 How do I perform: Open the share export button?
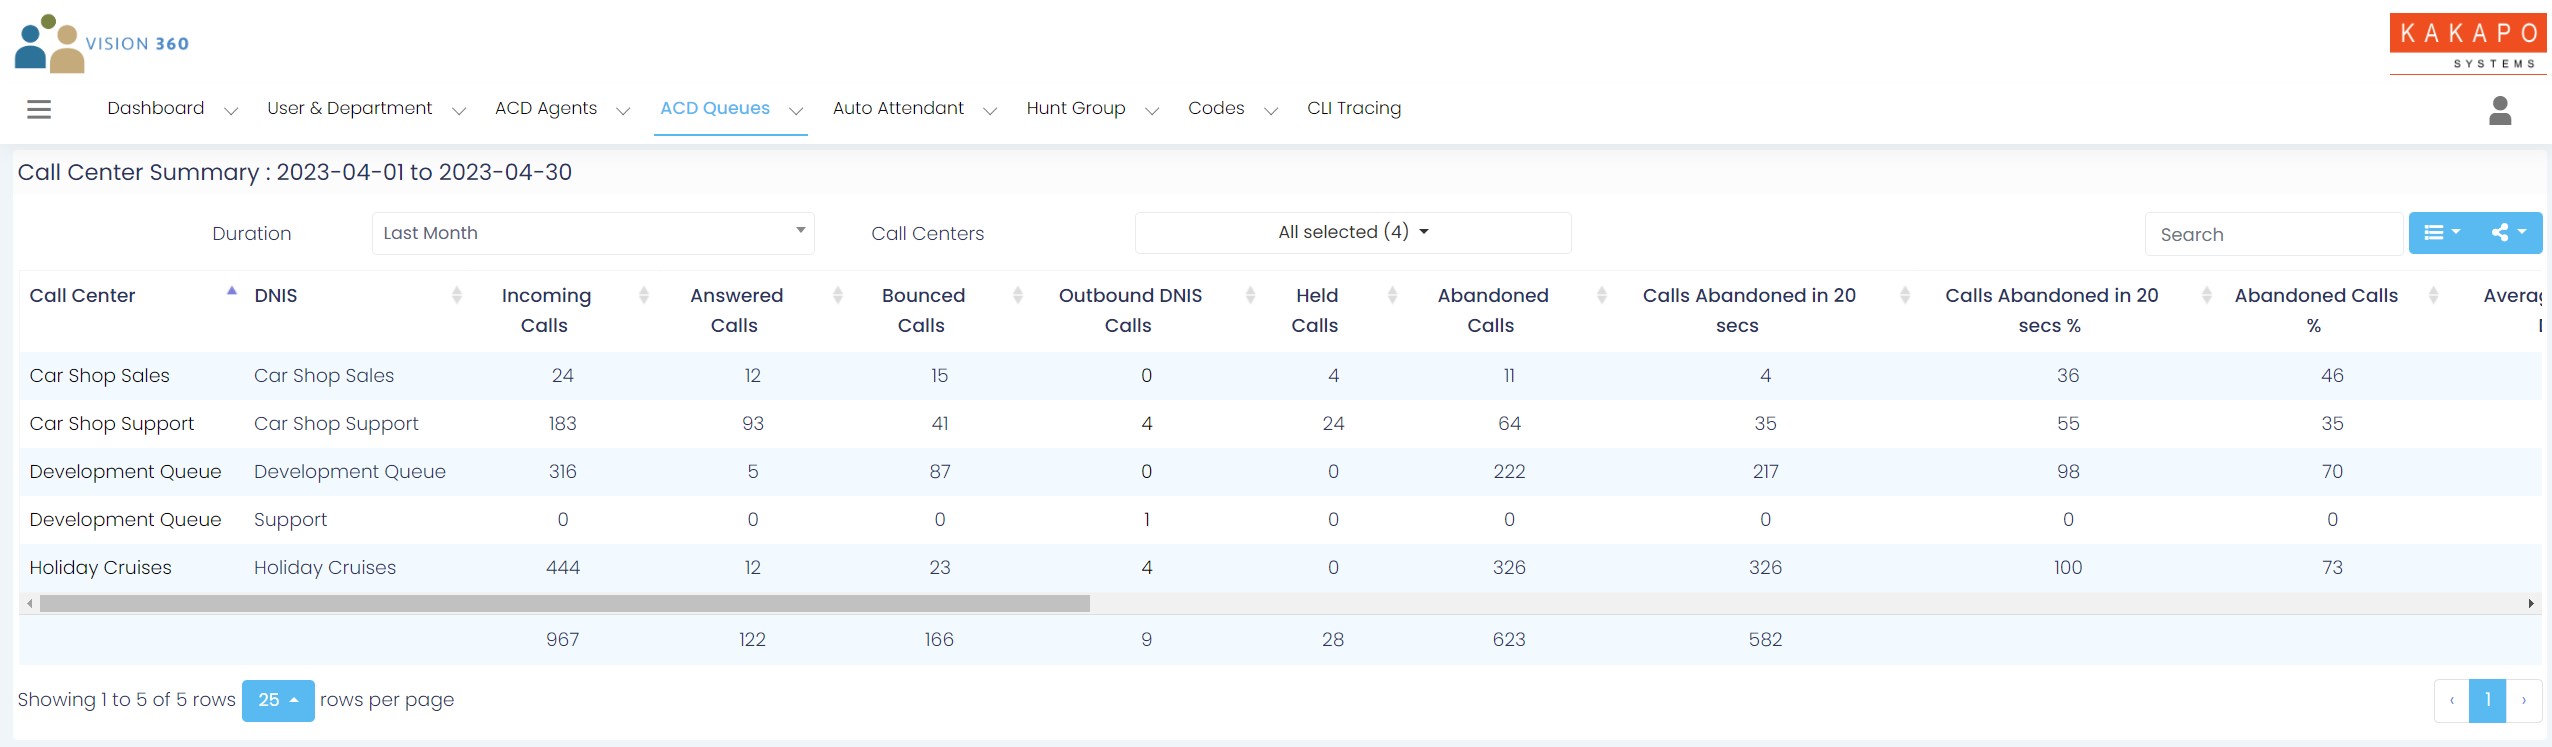click(2509, 233)
